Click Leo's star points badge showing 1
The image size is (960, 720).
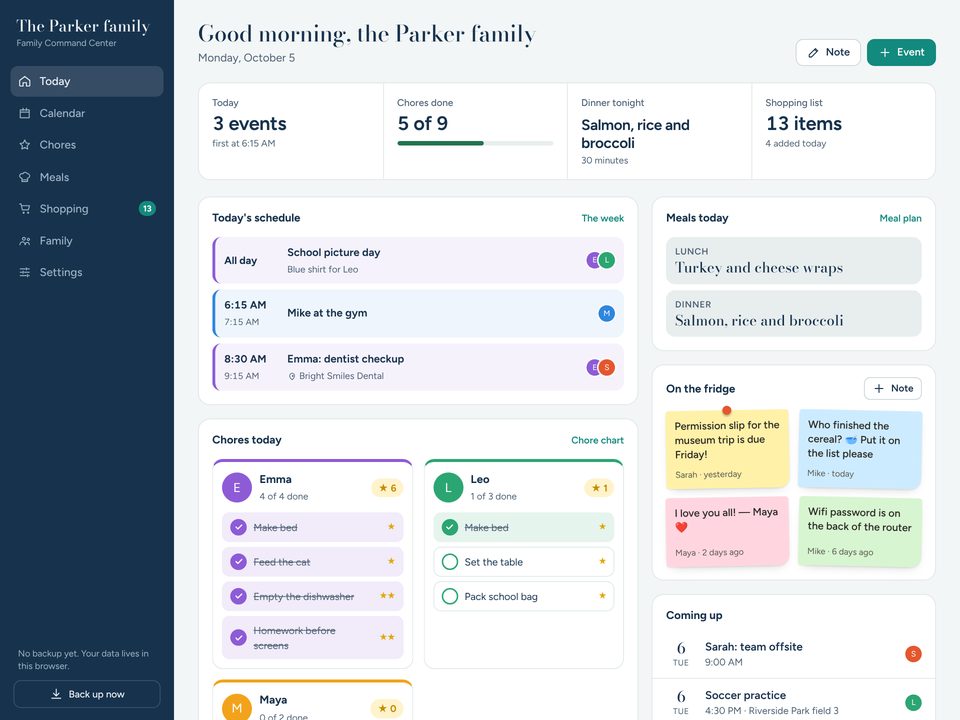point(599,488)
